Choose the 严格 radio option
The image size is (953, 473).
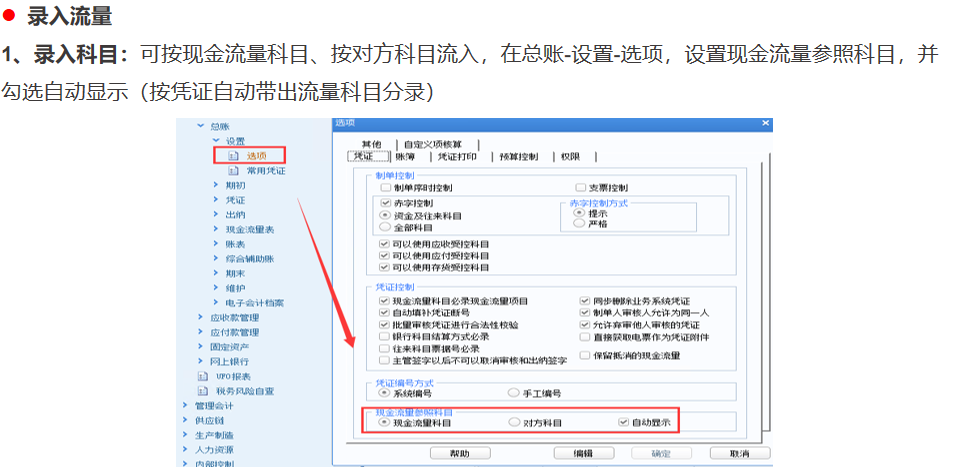(579, 224)
